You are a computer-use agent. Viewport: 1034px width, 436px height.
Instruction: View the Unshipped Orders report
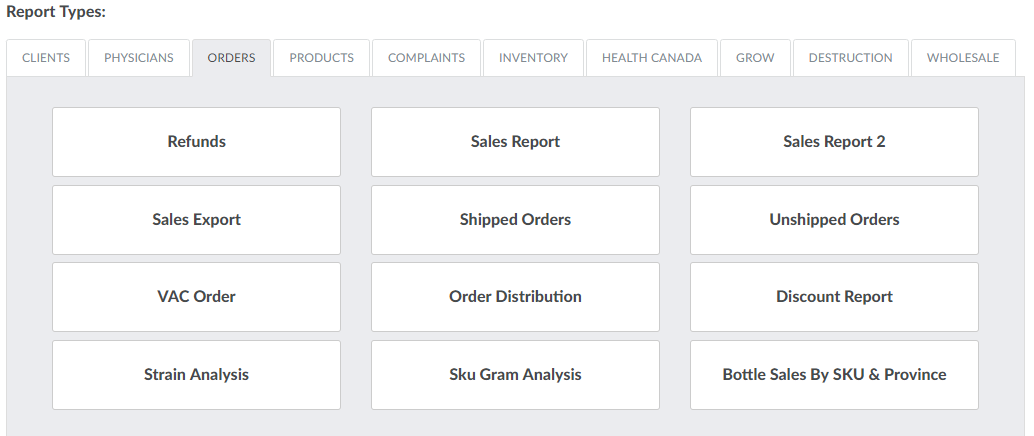[x=834, y=220]
